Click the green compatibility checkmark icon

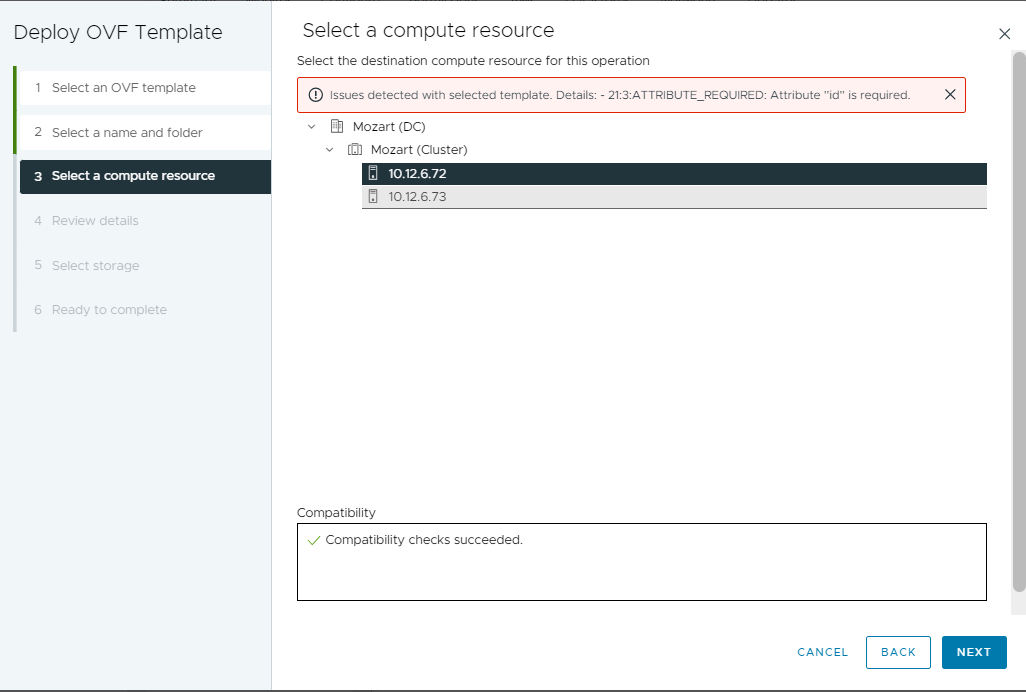pyautogui.click(x=313, y=540)
